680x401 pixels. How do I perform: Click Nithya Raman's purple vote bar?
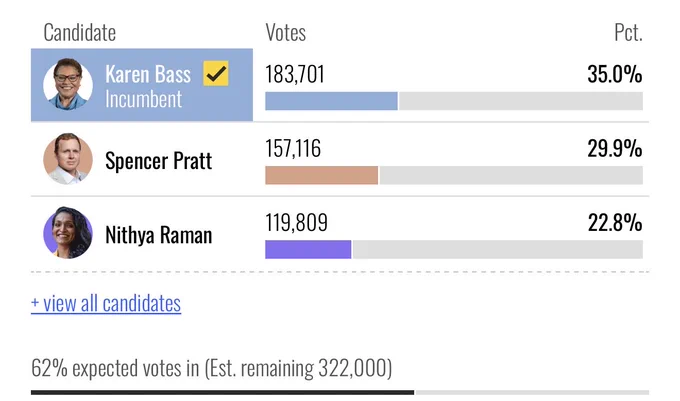click(308, 249)
